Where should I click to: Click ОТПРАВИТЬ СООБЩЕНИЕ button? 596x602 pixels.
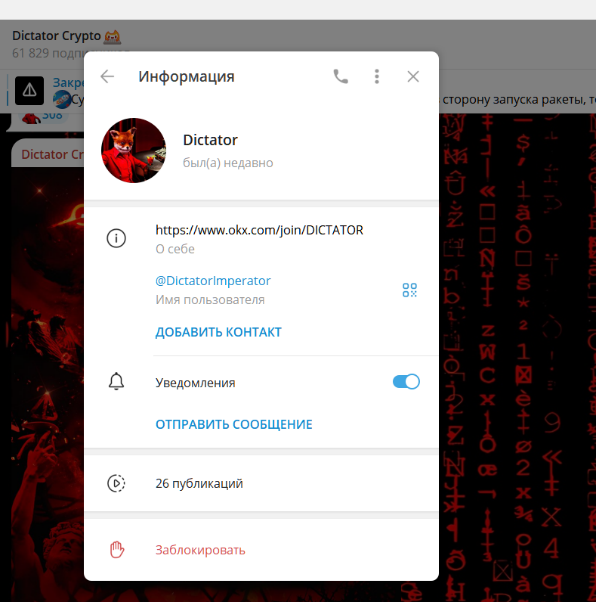(x=234, y=424)
